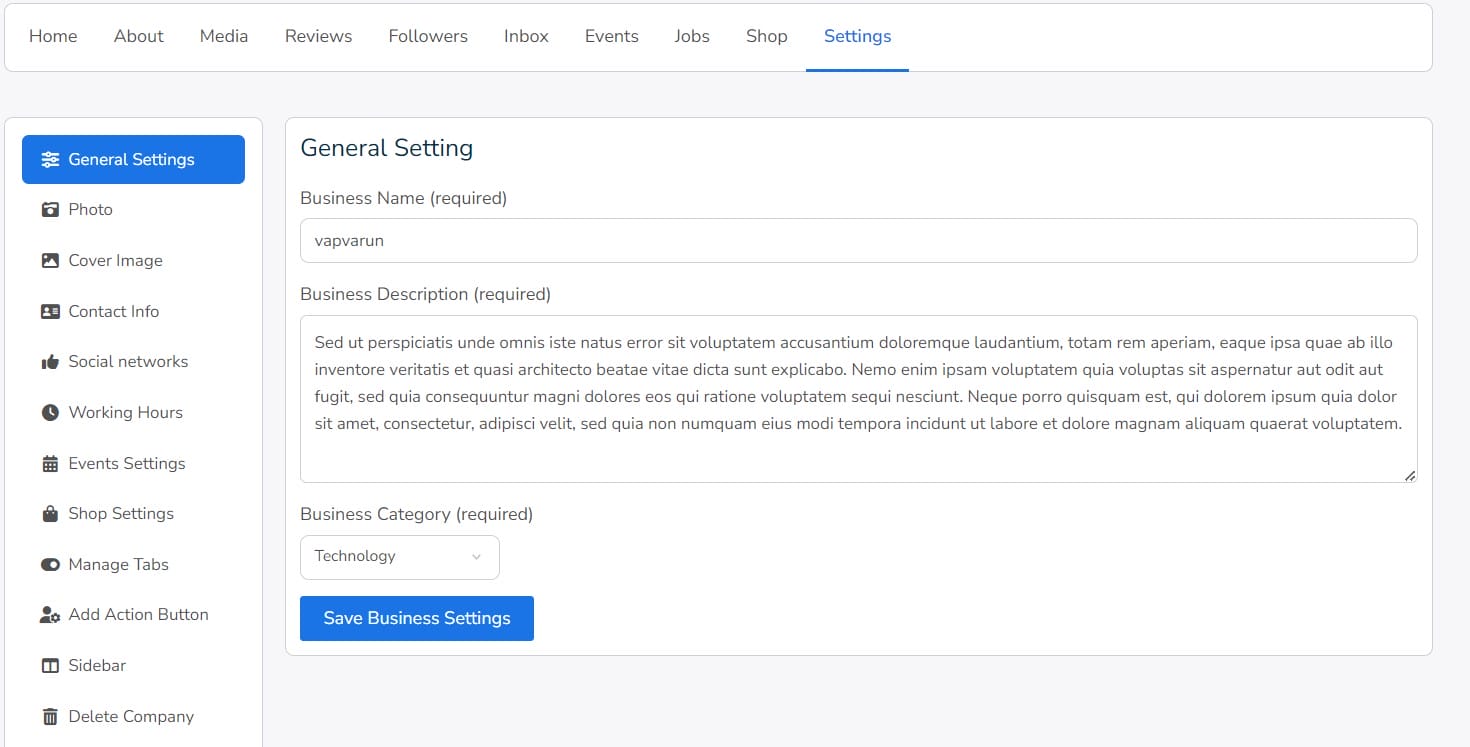Click the trash icon for Delete Company
This screenshot has width=1470, height=747.
coord(50,717)
